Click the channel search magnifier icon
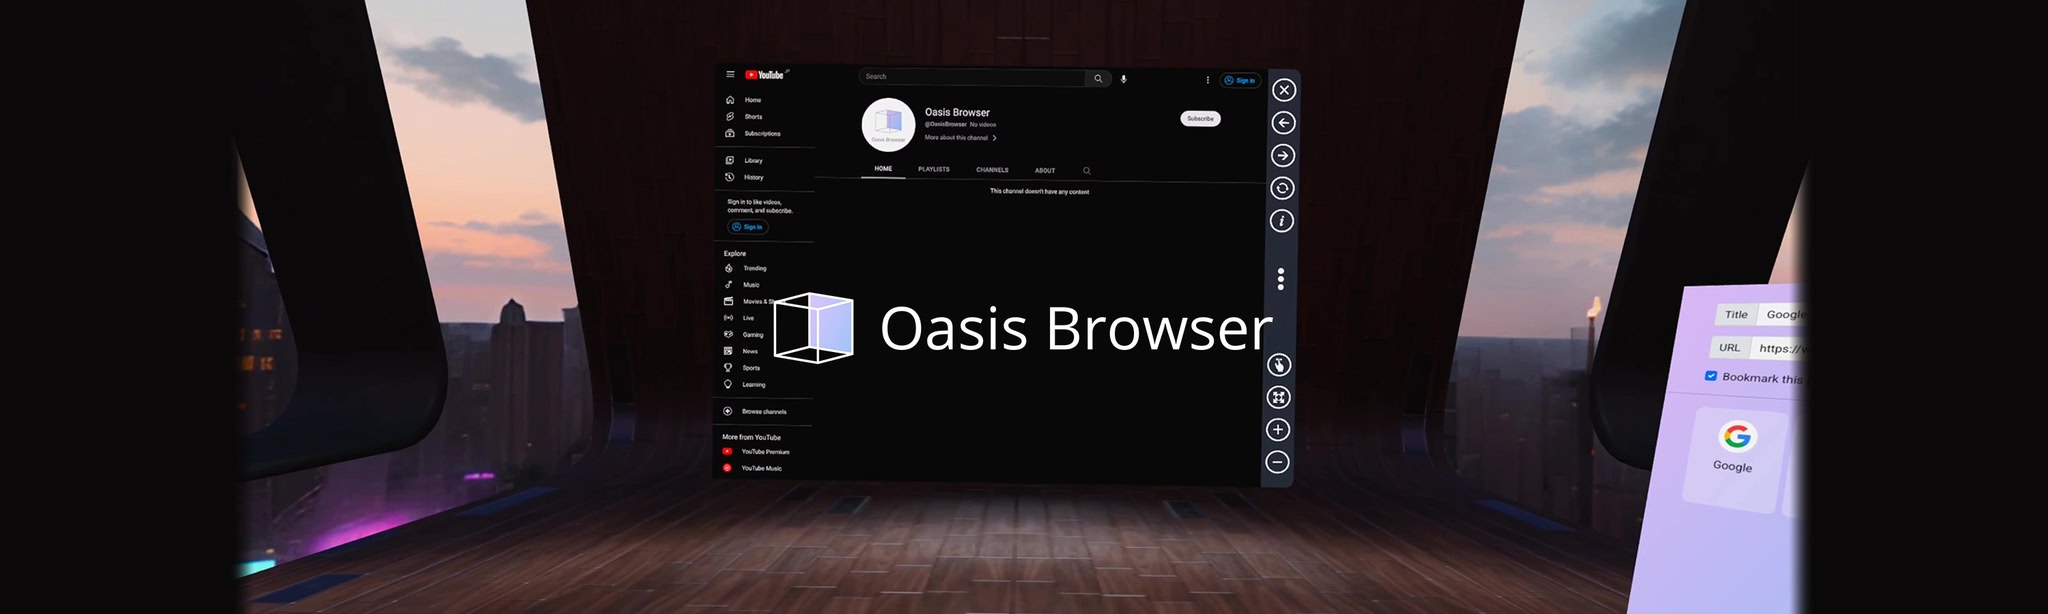 1087,171
